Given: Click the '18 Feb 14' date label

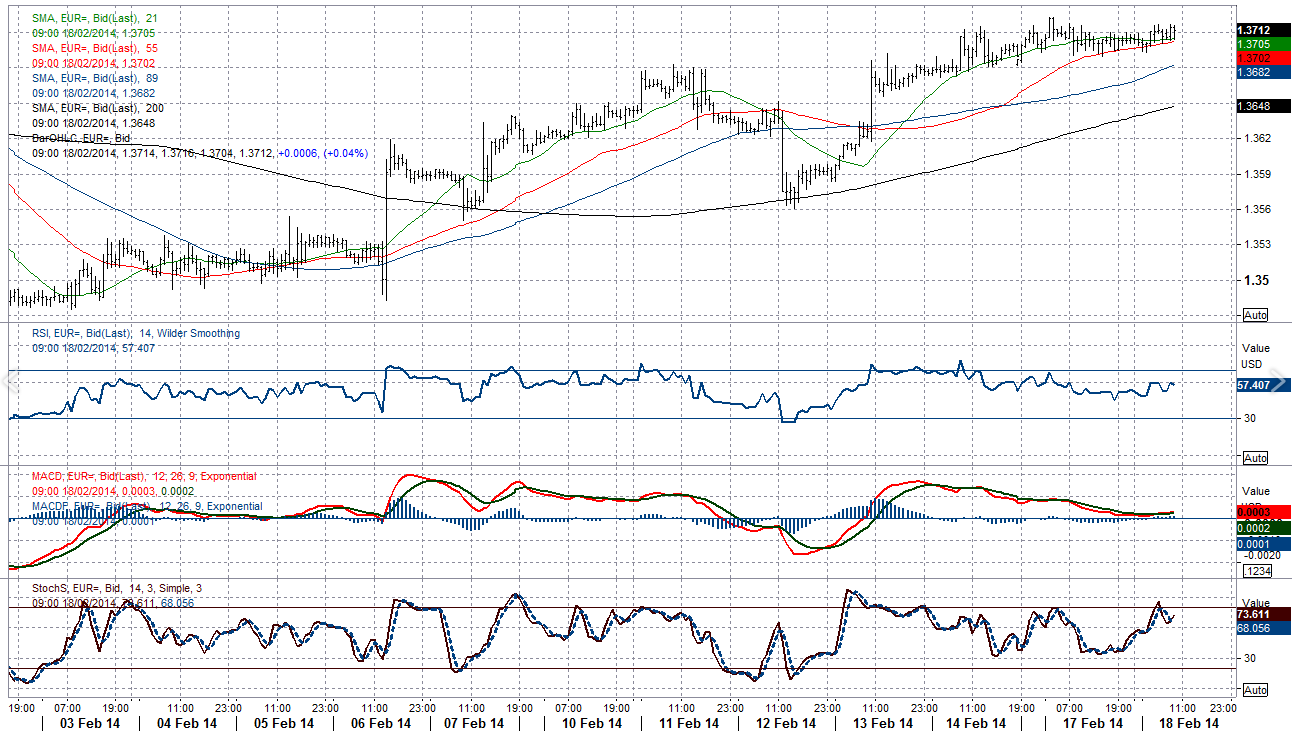Looking at the screenshot, I should (x=1189, y=723).
